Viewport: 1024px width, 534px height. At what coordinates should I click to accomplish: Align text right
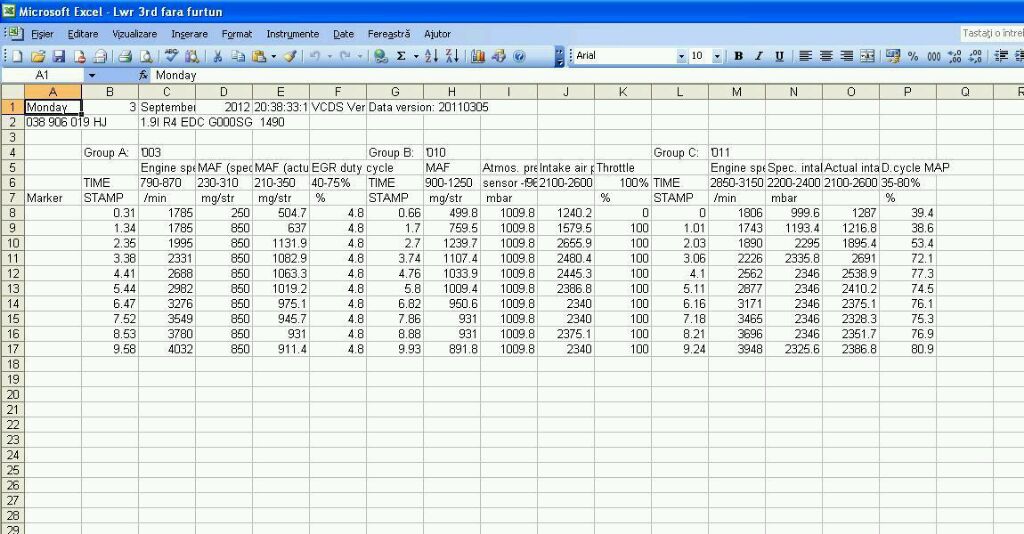click(x=846, y=56)
